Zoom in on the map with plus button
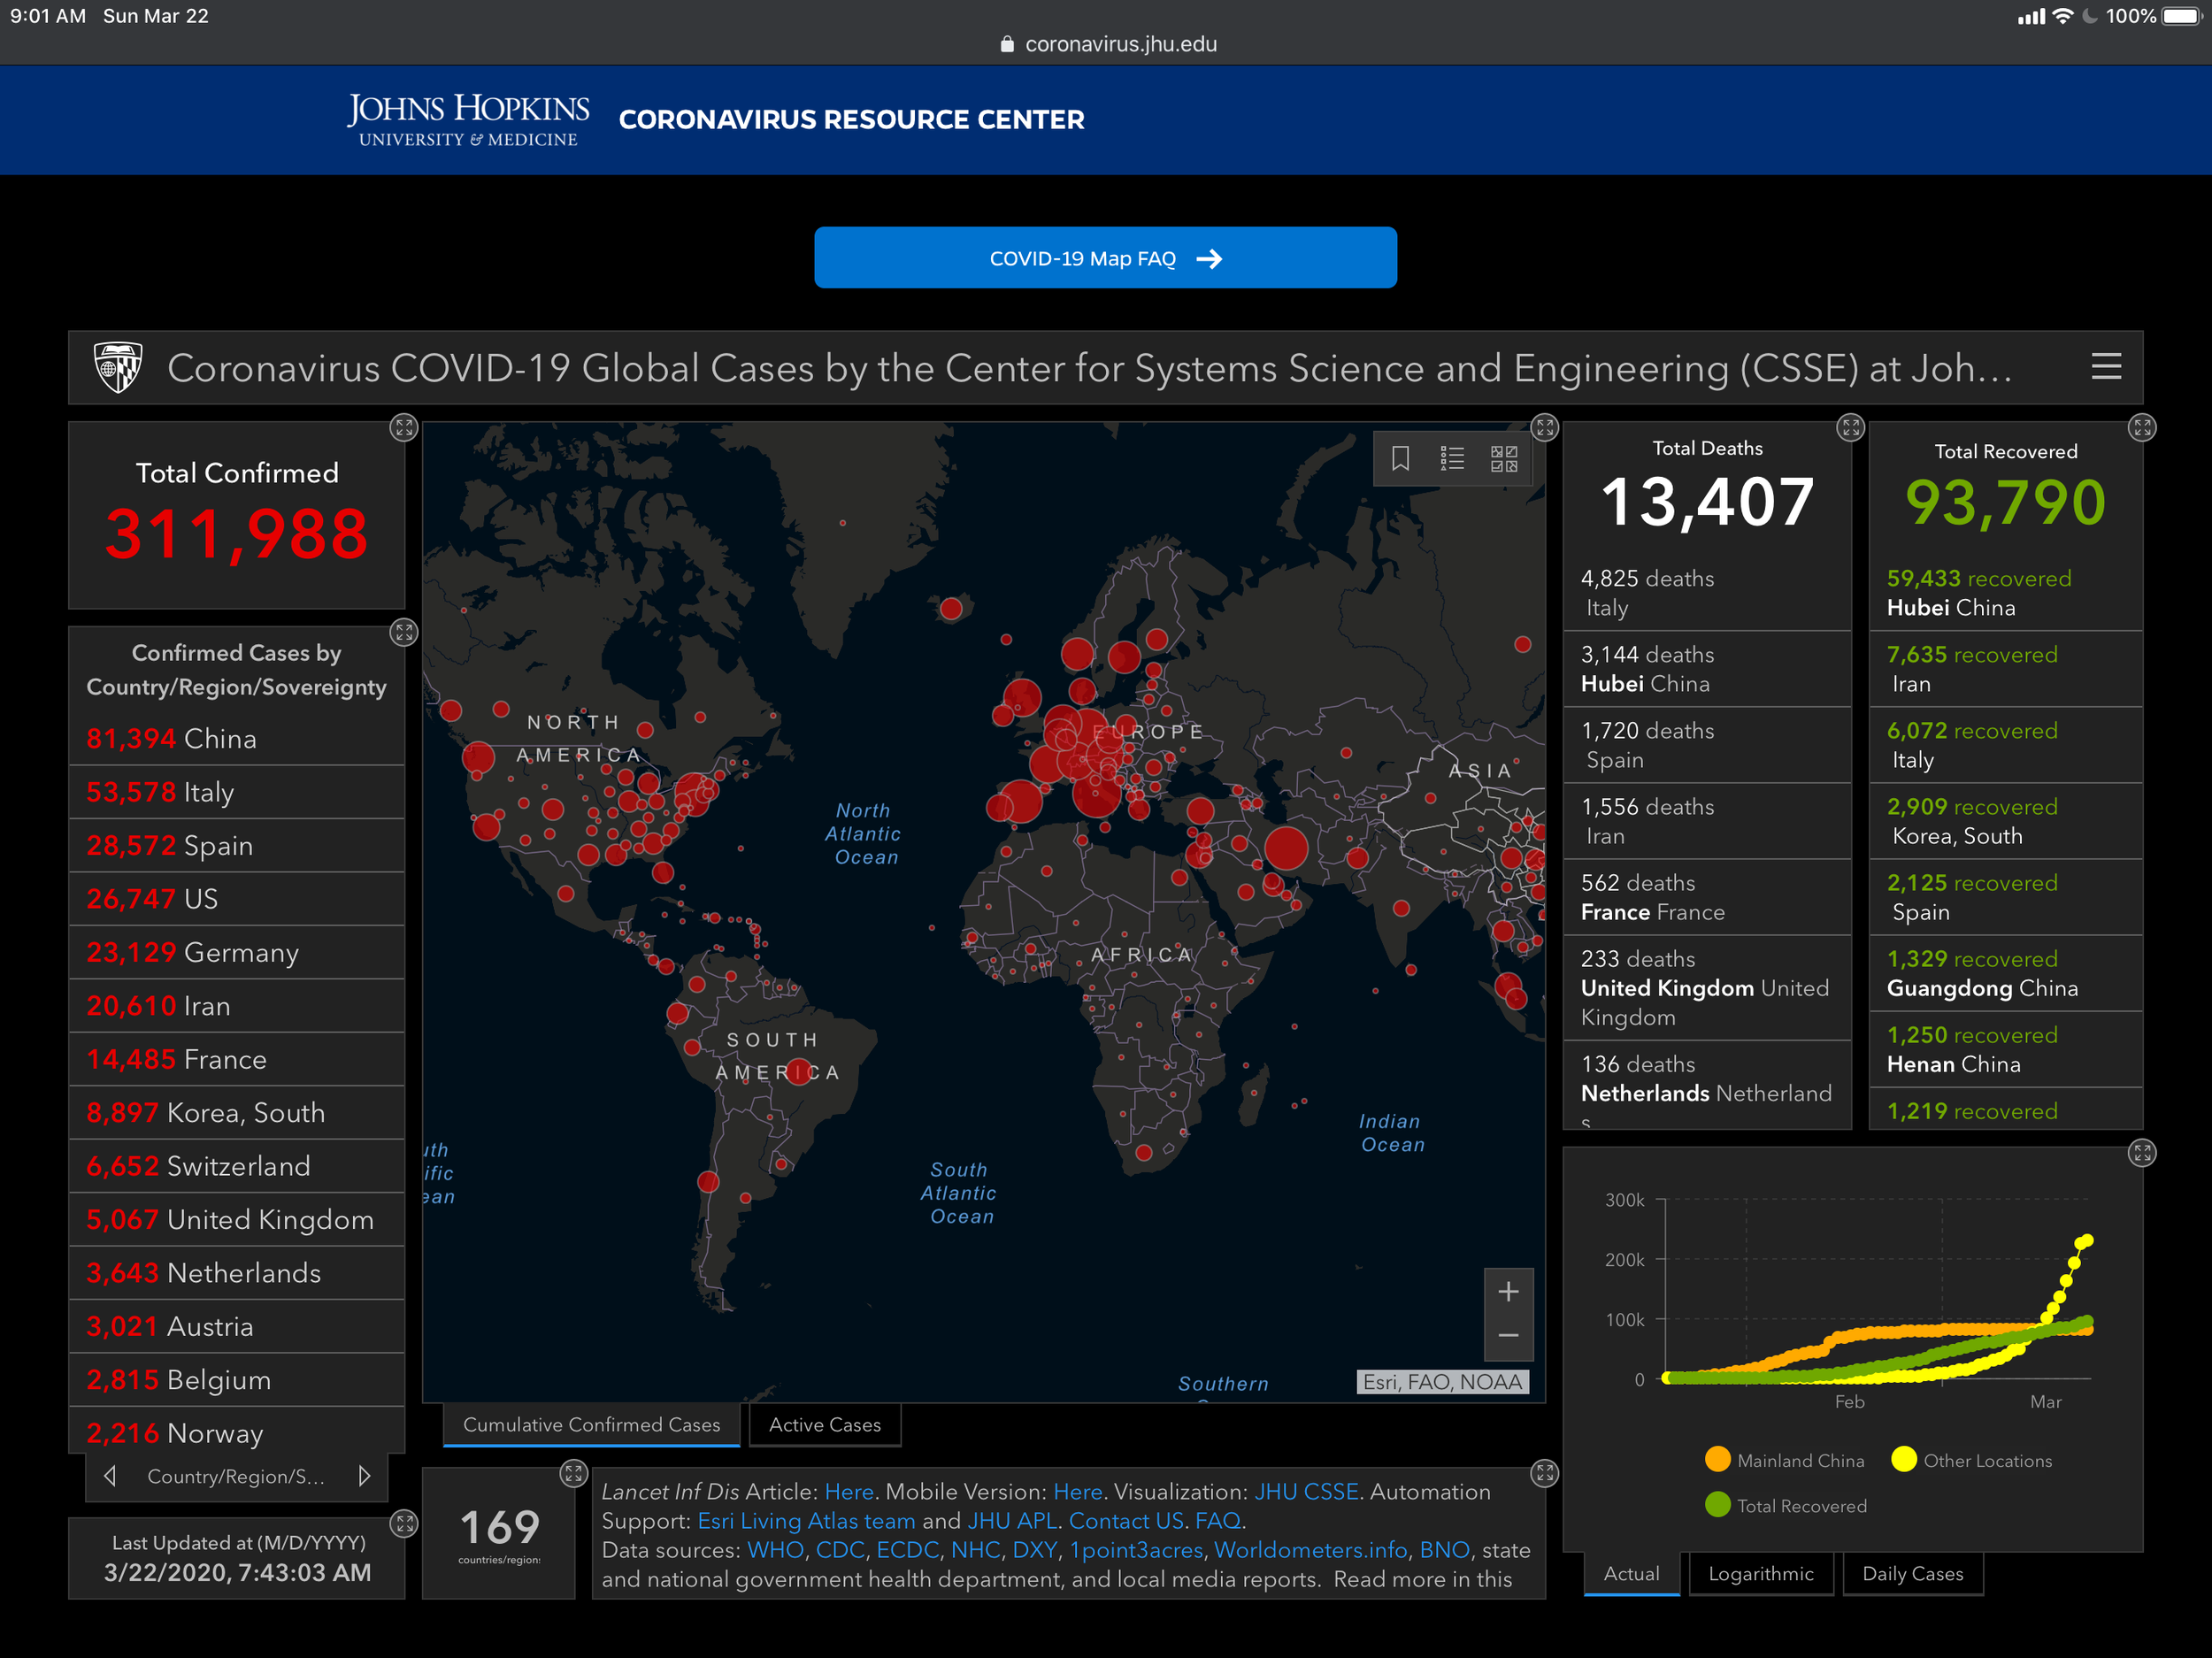The image size is (2212, 1658). pos(1508,1292)
